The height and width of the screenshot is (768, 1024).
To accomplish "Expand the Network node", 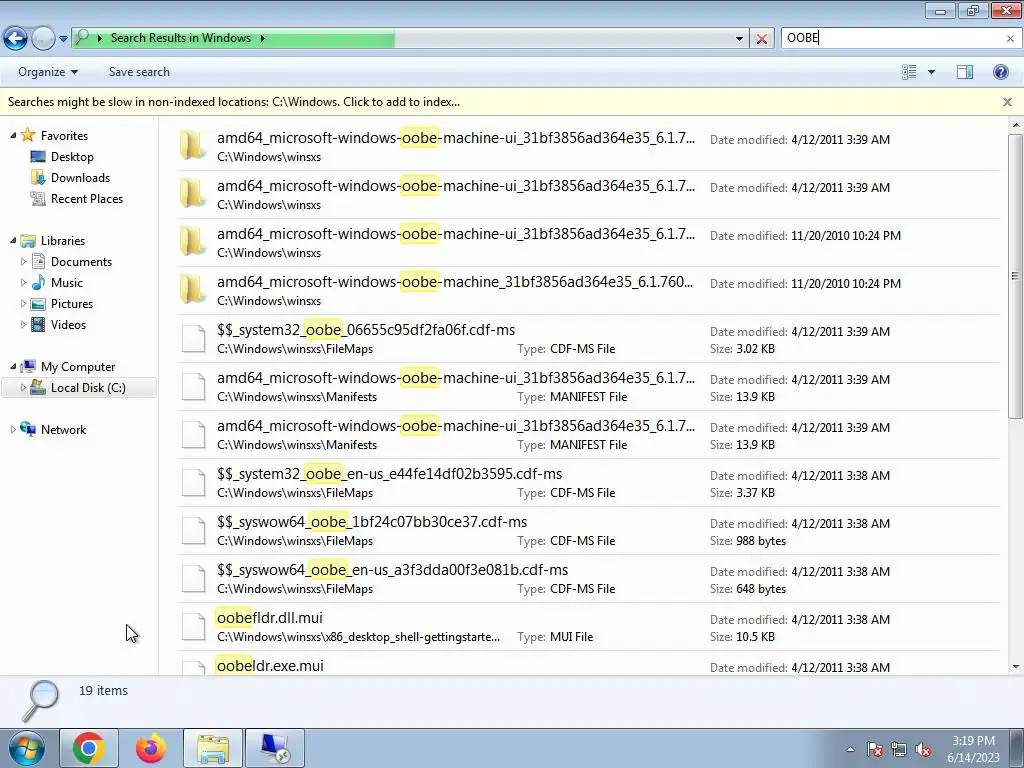I will [13, 429].
